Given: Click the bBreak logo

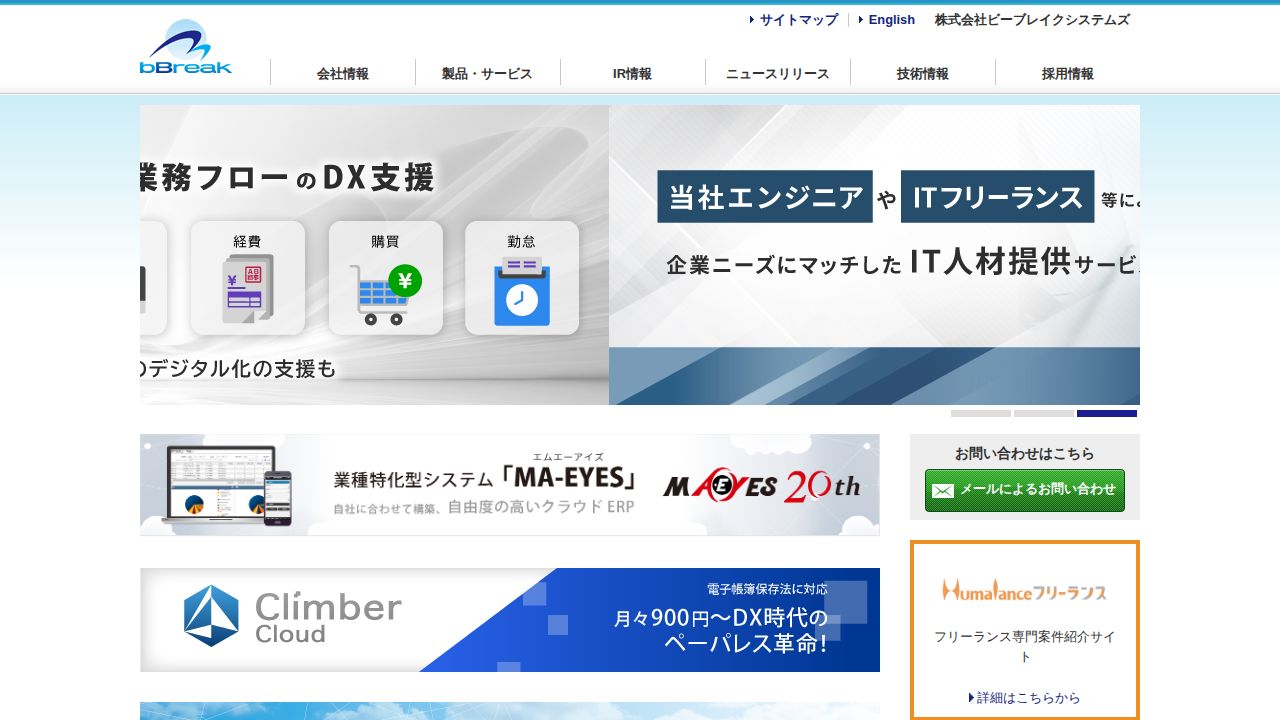Looking at the screenshot, I should click(186, 47).
